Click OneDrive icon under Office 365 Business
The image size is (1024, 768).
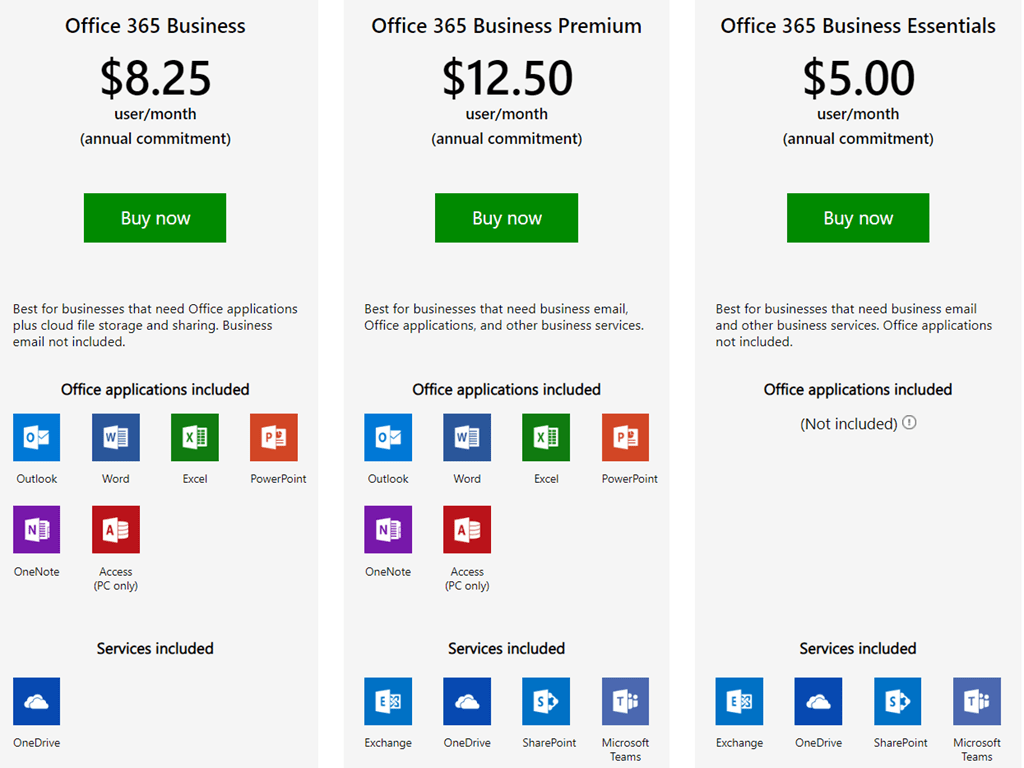(x=37, y=702)
